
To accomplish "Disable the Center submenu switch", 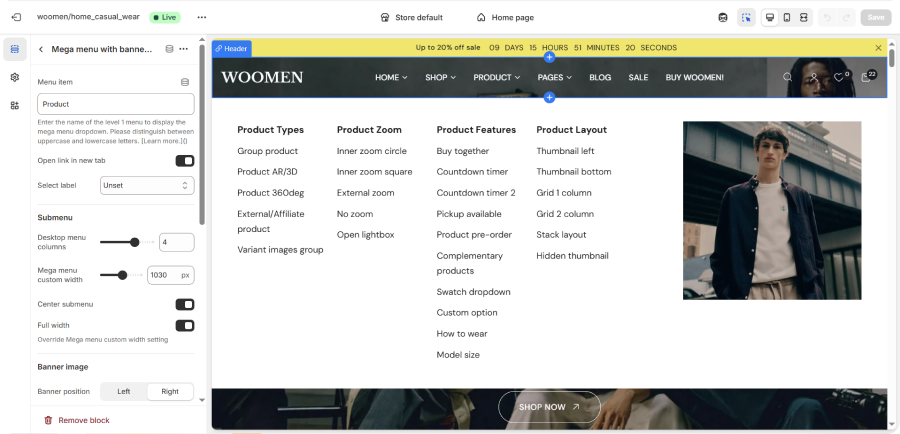I will 185,304.
